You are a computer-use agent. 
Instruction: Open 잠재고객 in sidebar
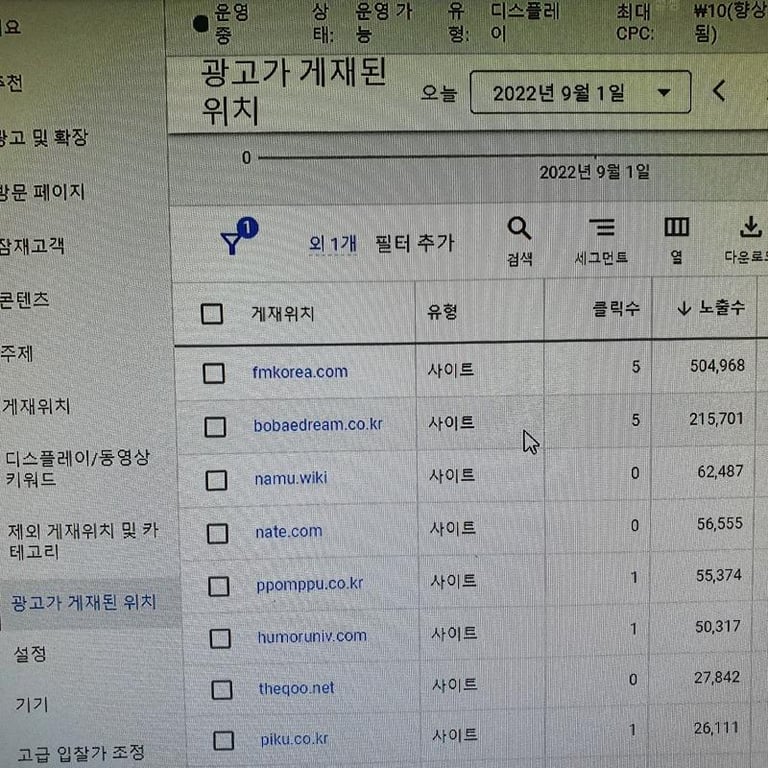(x=32, y=246)
